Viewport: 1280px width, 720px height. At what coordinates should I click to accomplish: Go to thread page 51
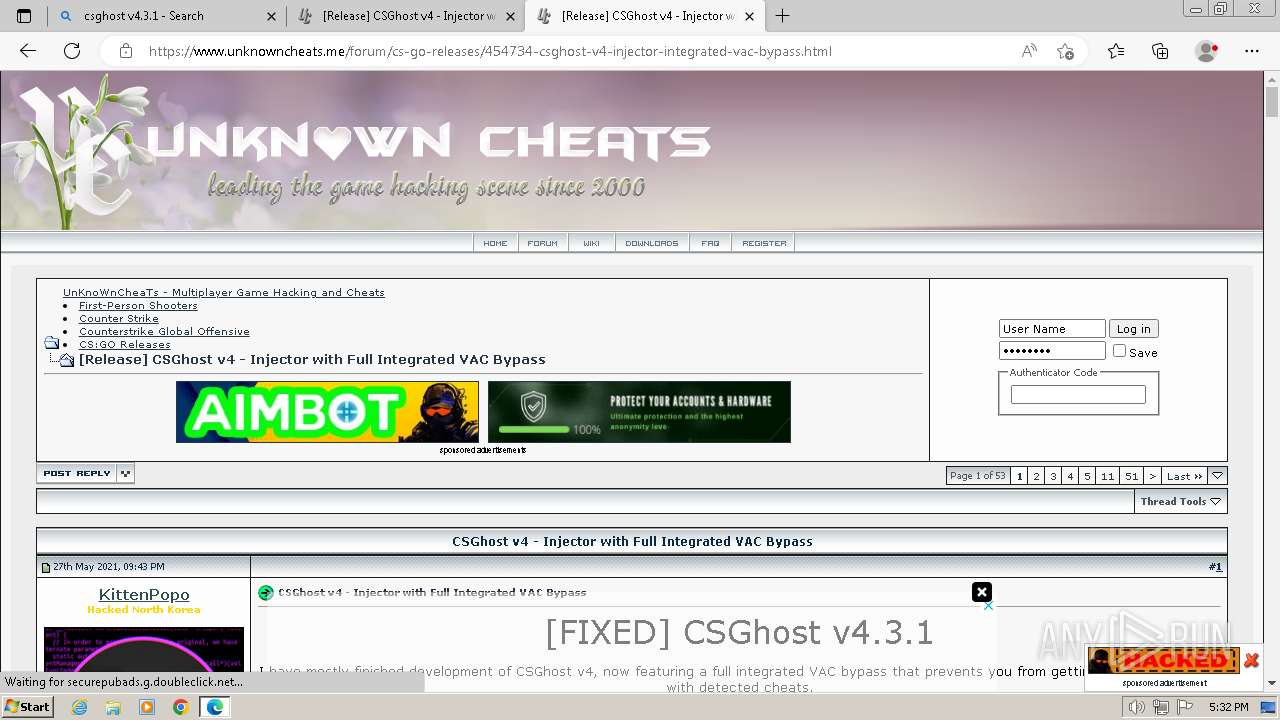coord(1131,476)
